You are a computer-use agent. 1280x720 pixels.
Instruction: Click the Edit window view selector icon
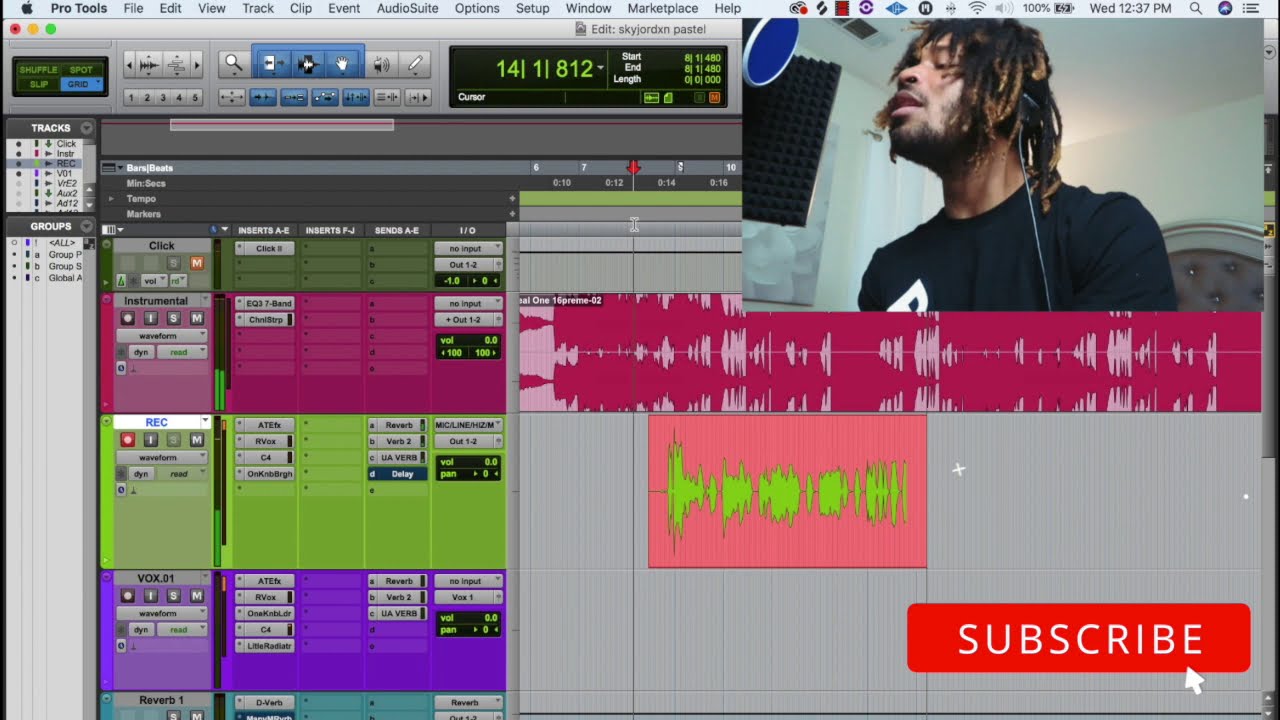tap(109, 230)
